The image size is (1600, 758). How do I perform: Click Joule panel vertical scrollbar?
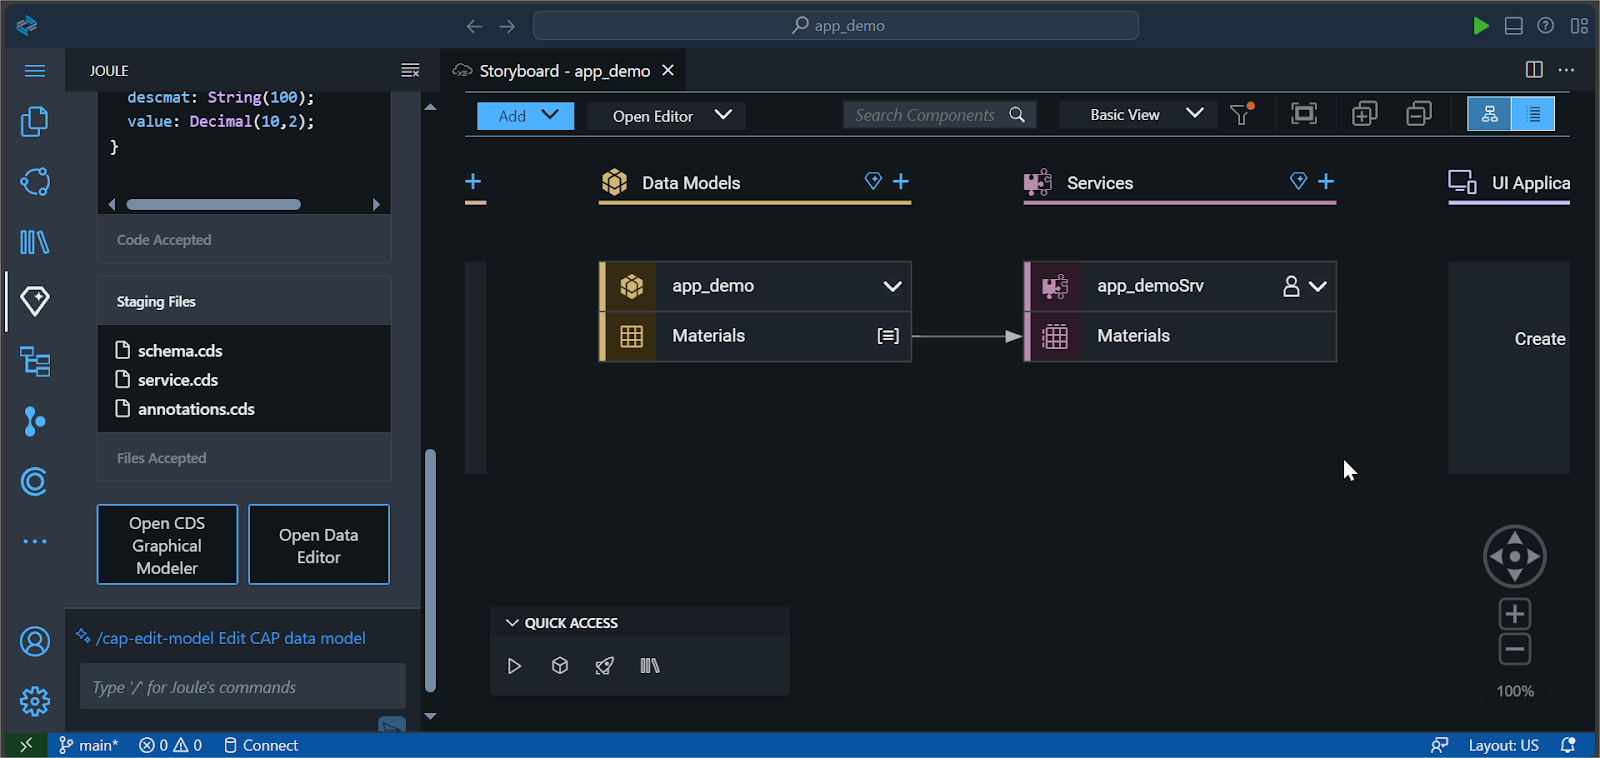[x=430, y=570]
